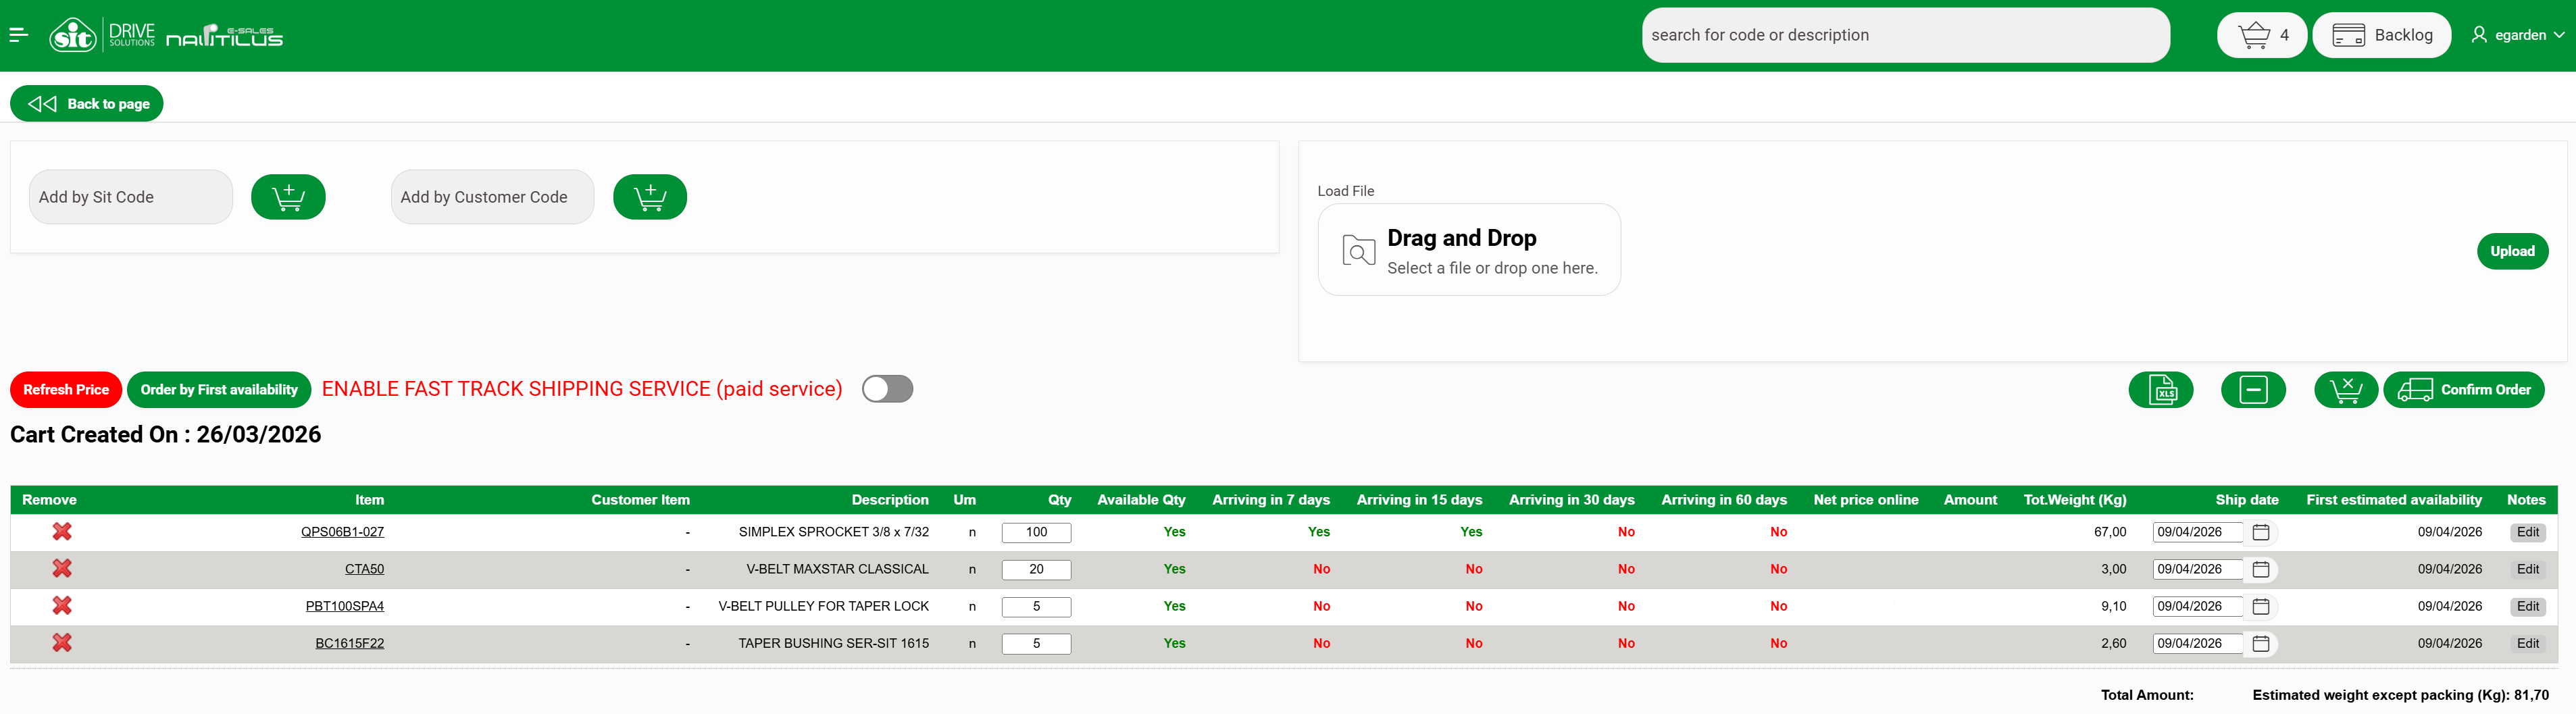Open the Backlog page
Viewport: 2576px width, 714px height.
point(2381,35)
